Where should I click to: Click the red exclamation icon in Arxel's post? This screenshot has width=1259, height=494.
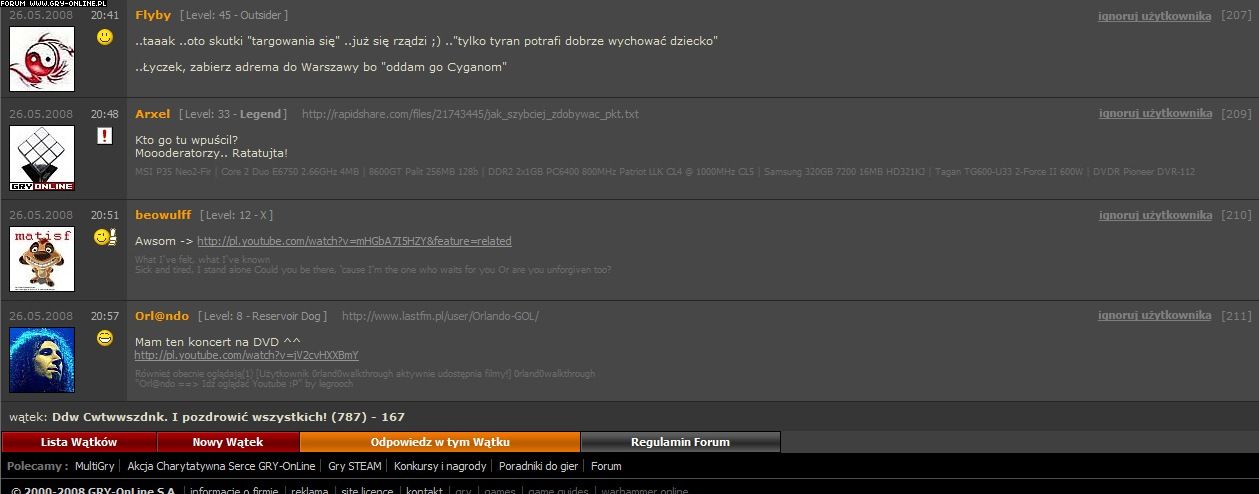(x=105, y=136)
